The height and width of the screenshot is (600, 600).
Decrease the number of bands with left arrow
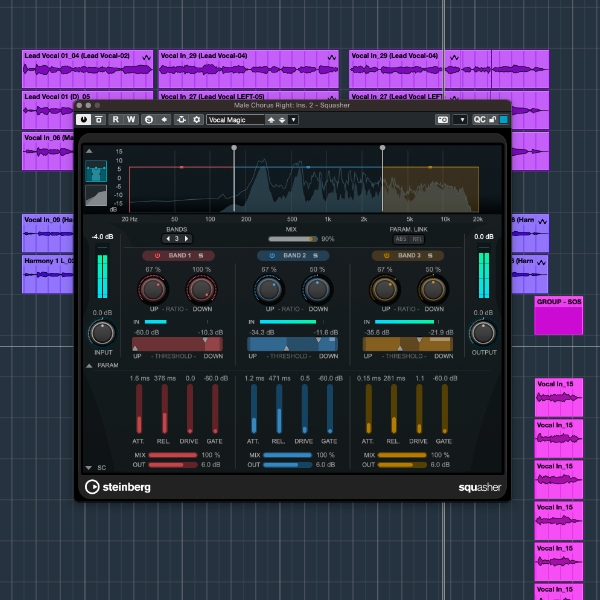(x=168, y=239)
